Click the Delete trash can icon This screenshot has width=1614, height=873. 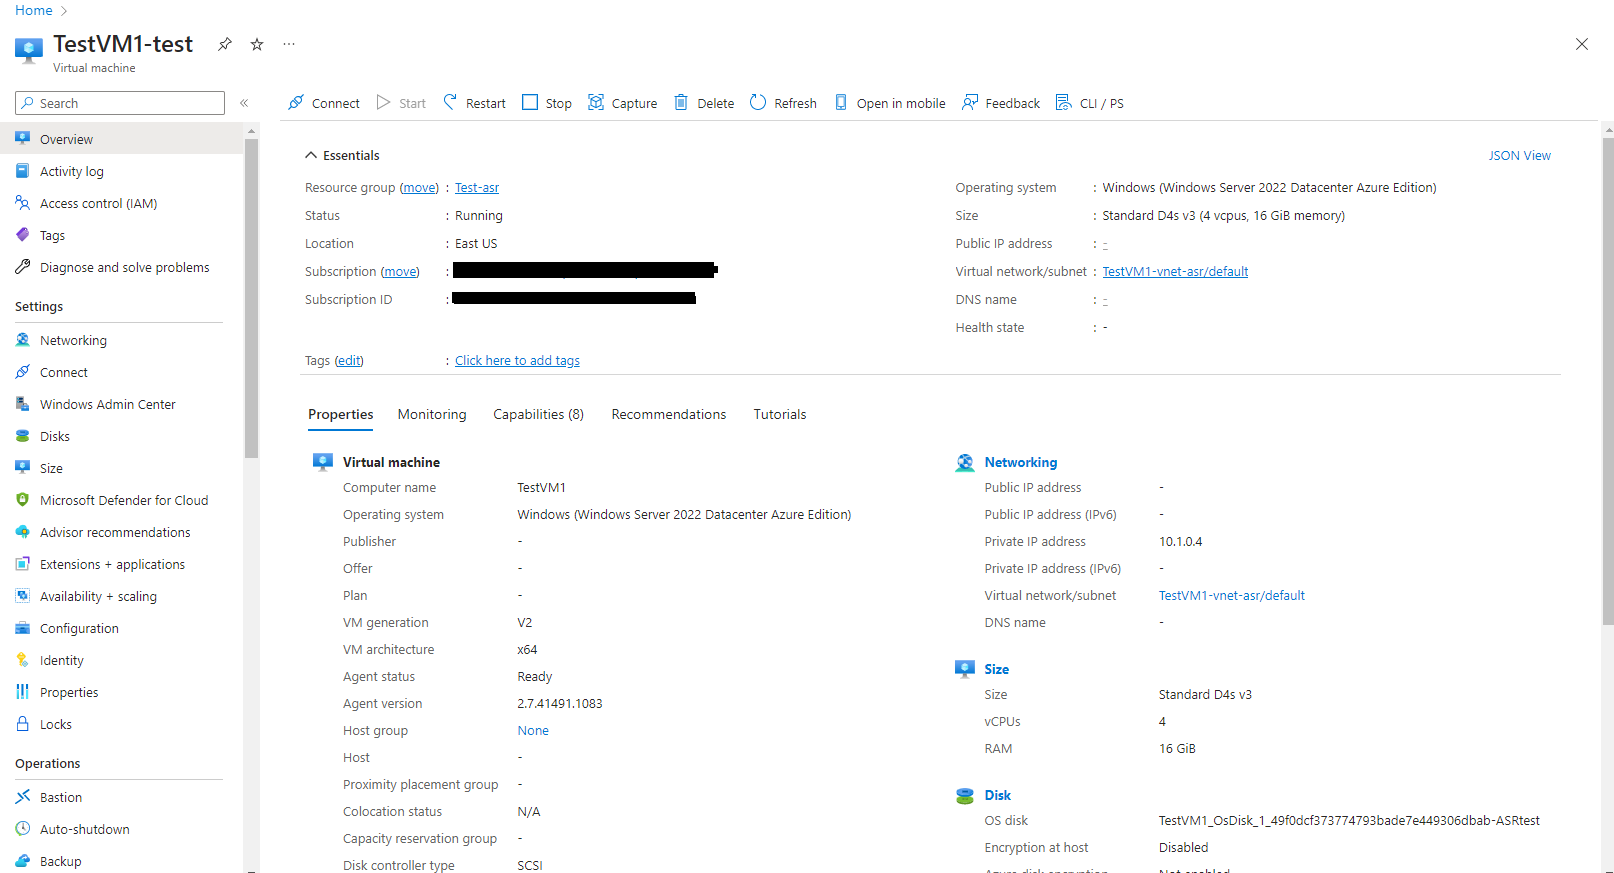pyautogui.click(x=681, y=102)
